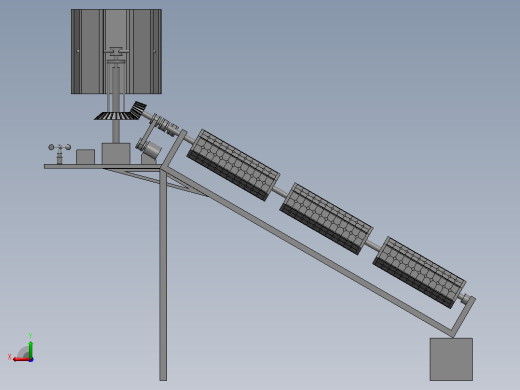
Task: Select the uppermost brush roller
Action: point(233,165)
